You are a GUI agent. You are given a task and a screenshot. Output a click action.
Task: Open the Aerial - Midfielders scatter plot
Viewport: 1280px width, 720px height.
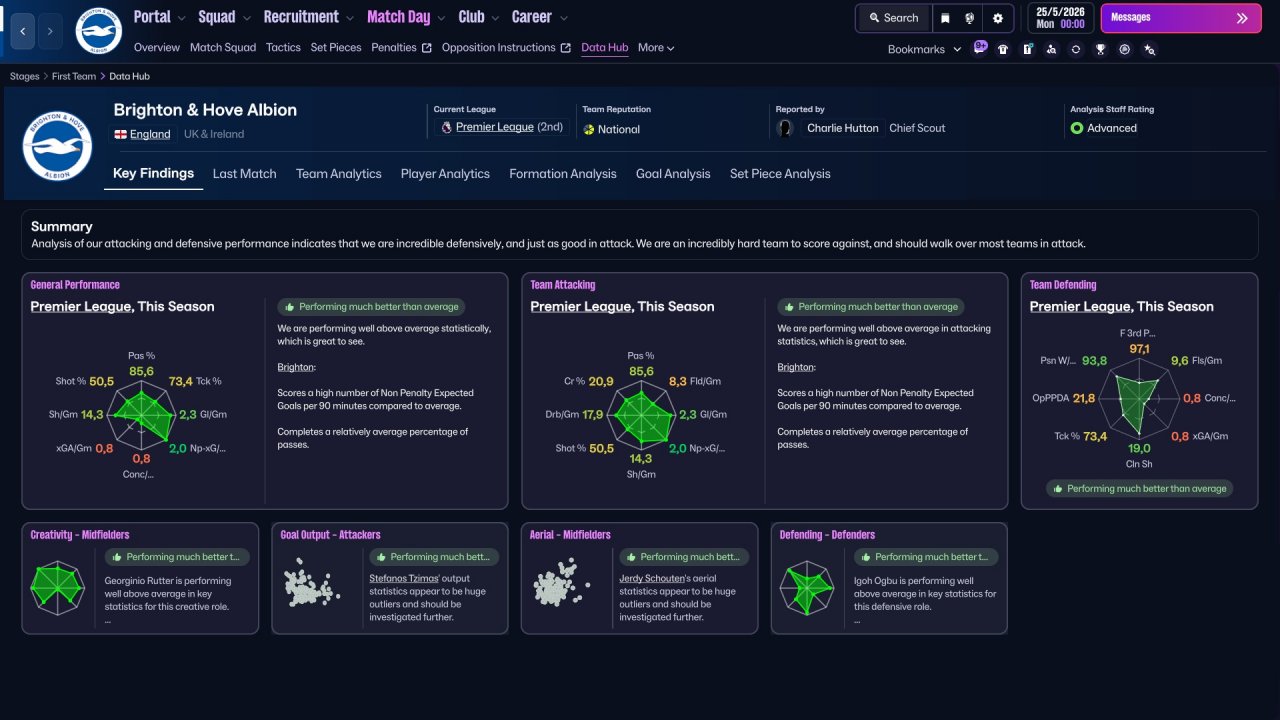[x=561, y=585]
